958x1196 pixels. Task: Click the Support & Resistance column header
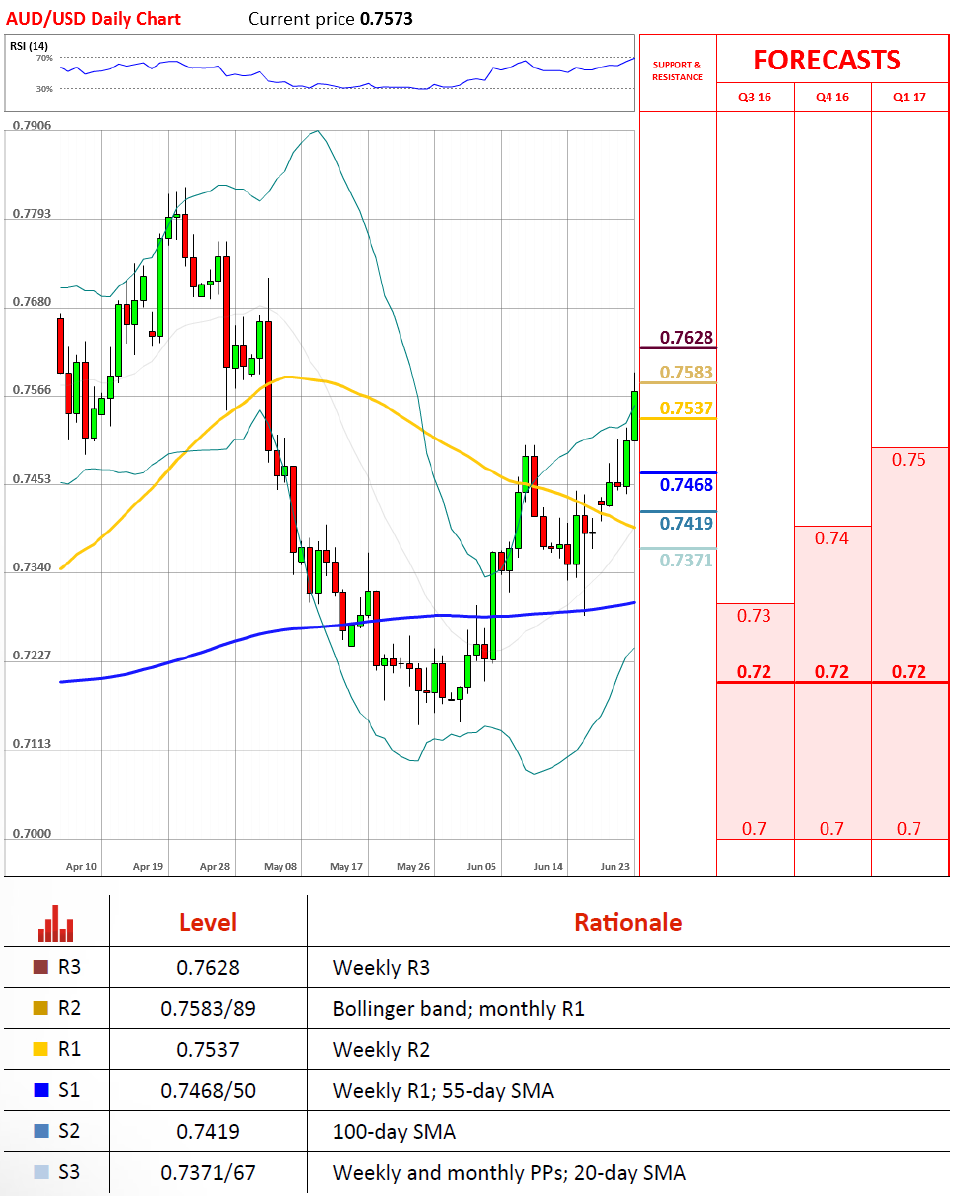tap(677, 71)
